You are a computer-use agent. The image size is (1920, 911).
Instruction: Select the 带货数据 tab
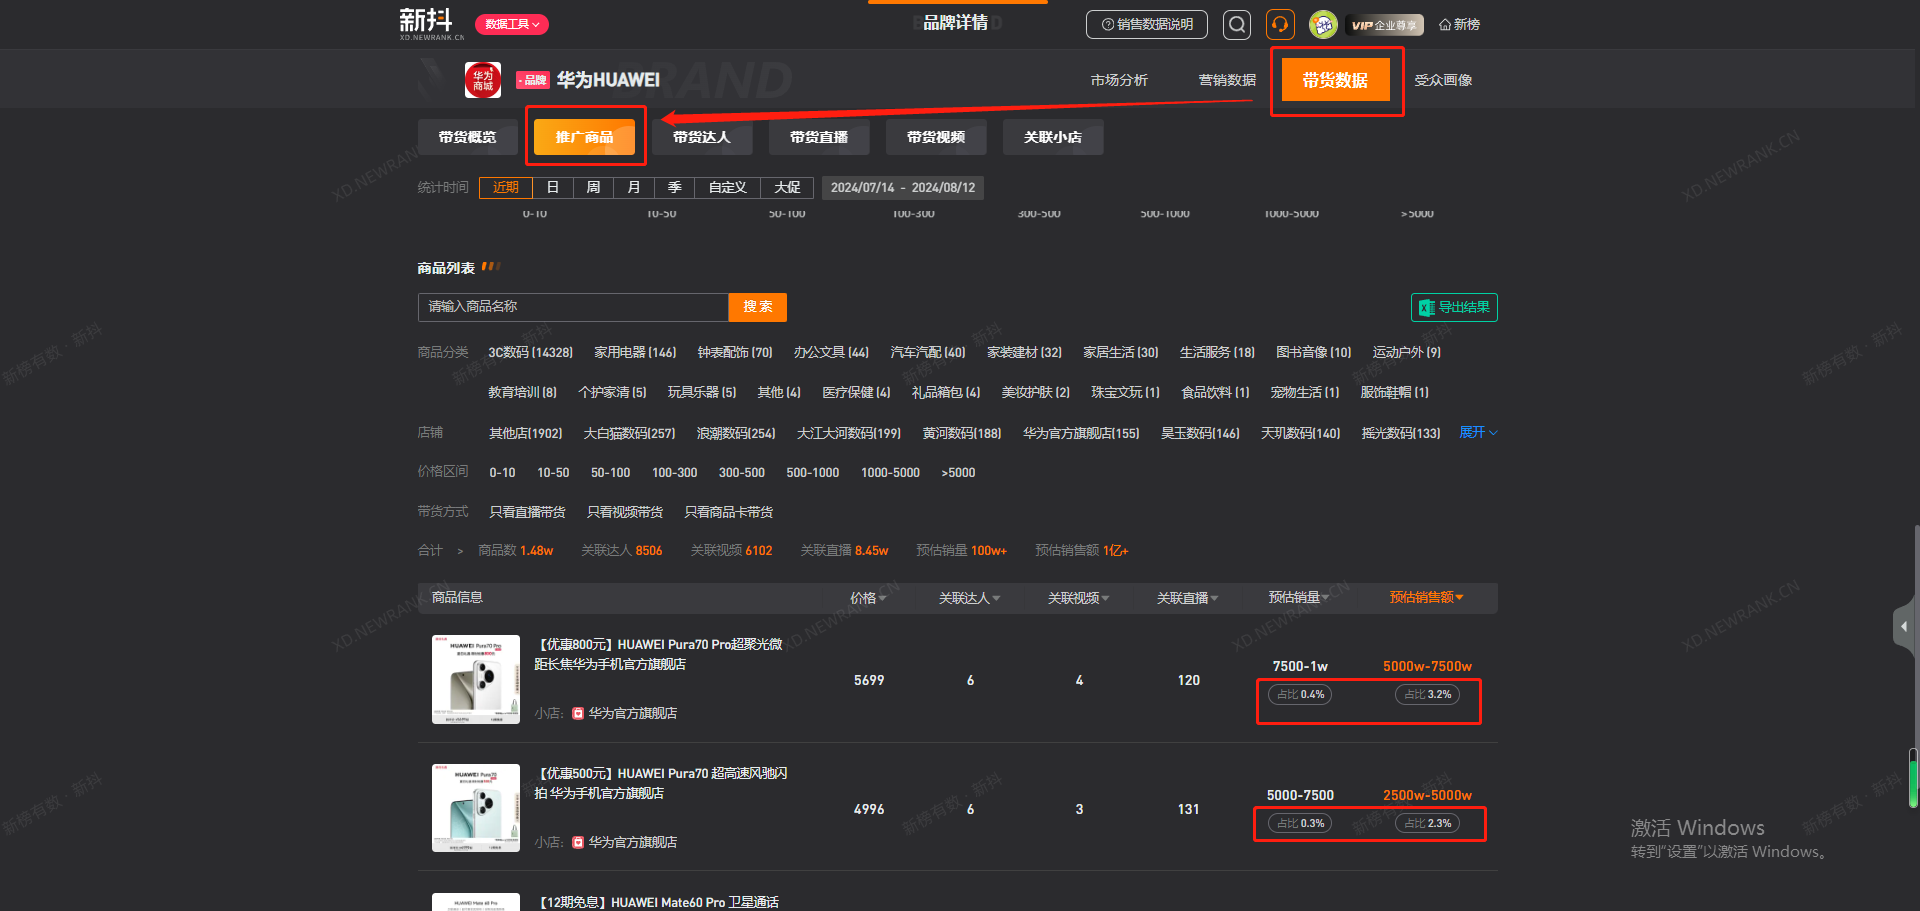click(x=1335, y=80)
